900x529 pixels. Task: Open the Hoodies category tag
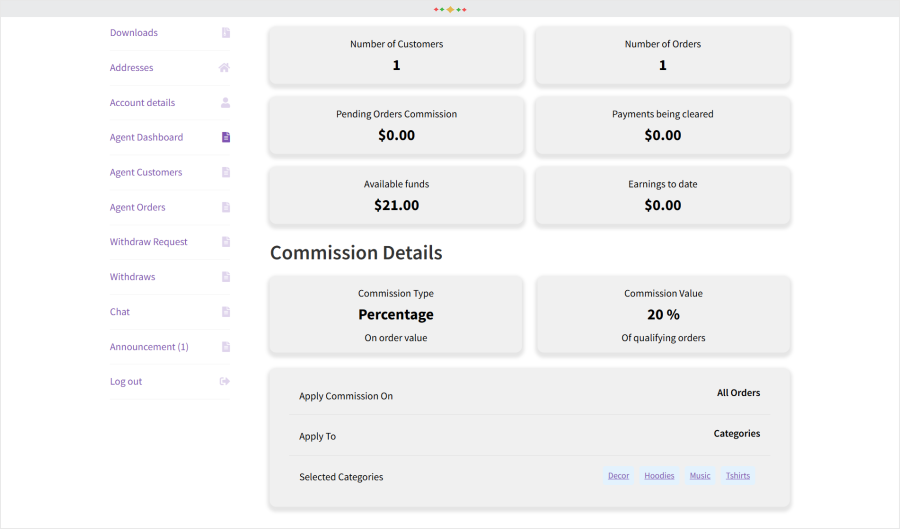659,476
